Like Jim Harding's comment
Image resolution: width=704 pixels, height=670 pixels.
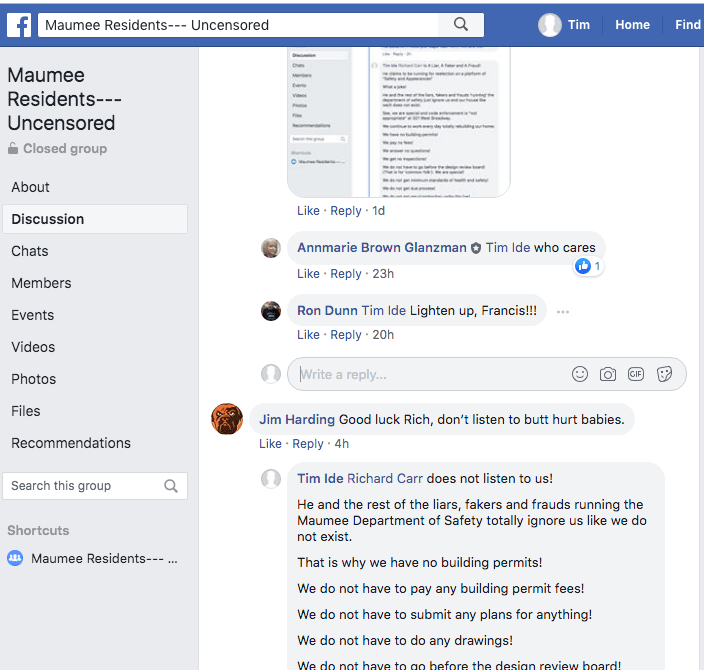pos(270,444)
